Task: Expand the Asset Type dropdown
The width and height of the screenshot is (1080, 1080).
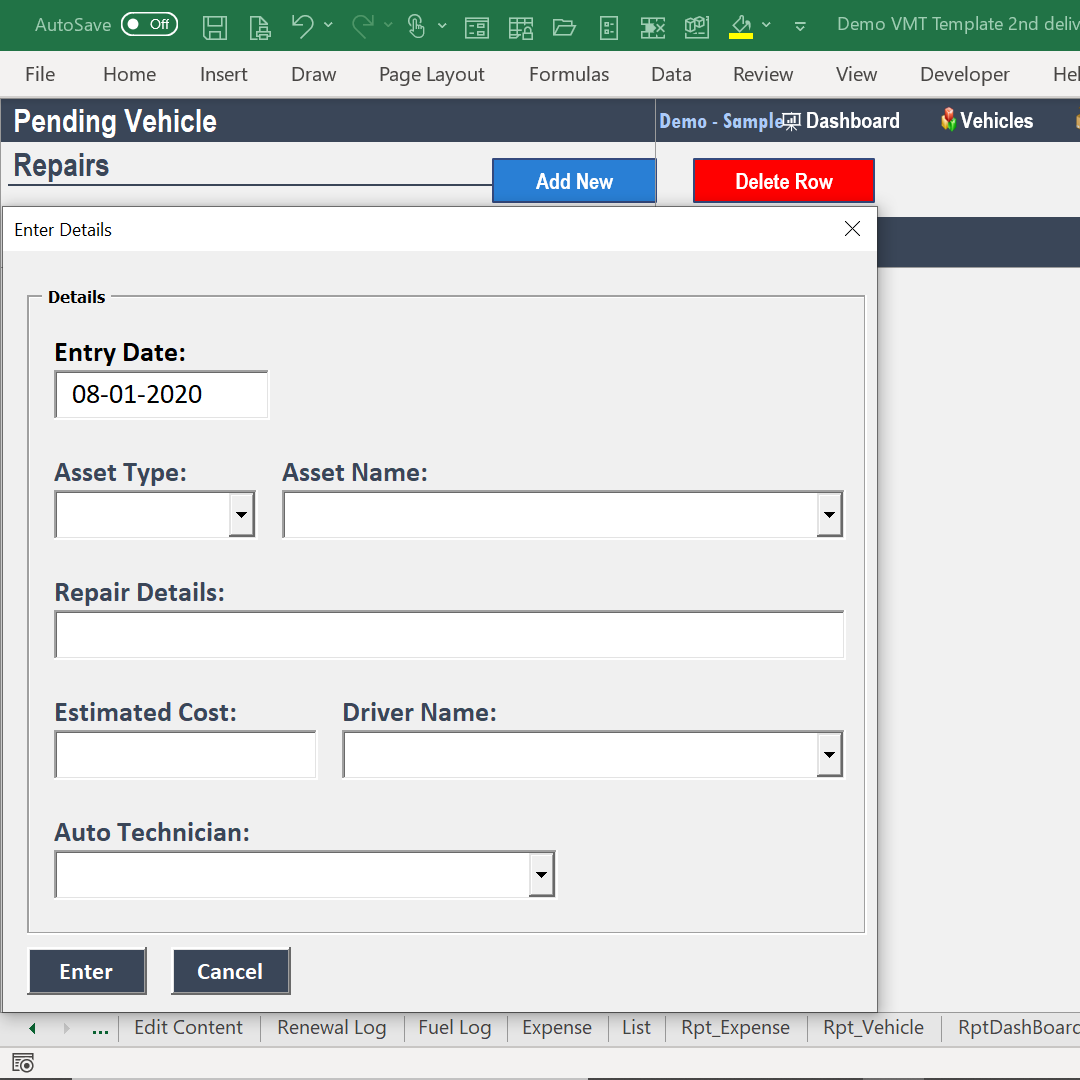Action: pos(241,514)
